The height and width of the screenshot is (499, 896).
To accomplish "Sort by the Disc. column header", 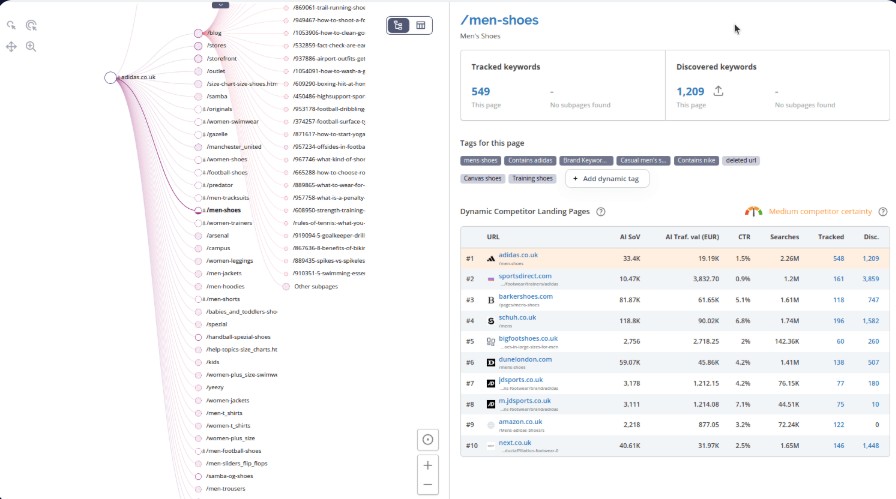I will pyautogui.click(x=871, y=237).
